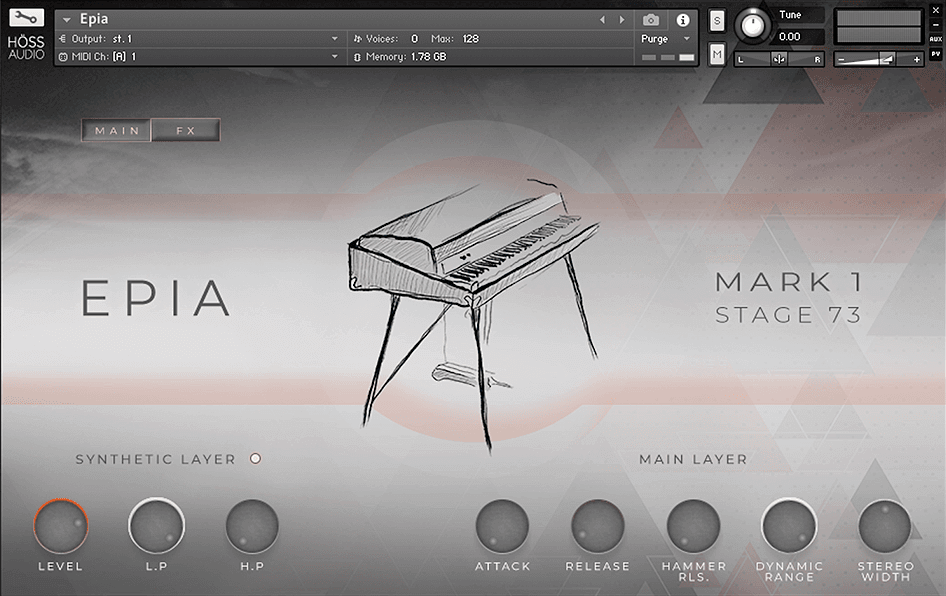
Task: Open the snapshot camera icon
Action: (653, 19)
